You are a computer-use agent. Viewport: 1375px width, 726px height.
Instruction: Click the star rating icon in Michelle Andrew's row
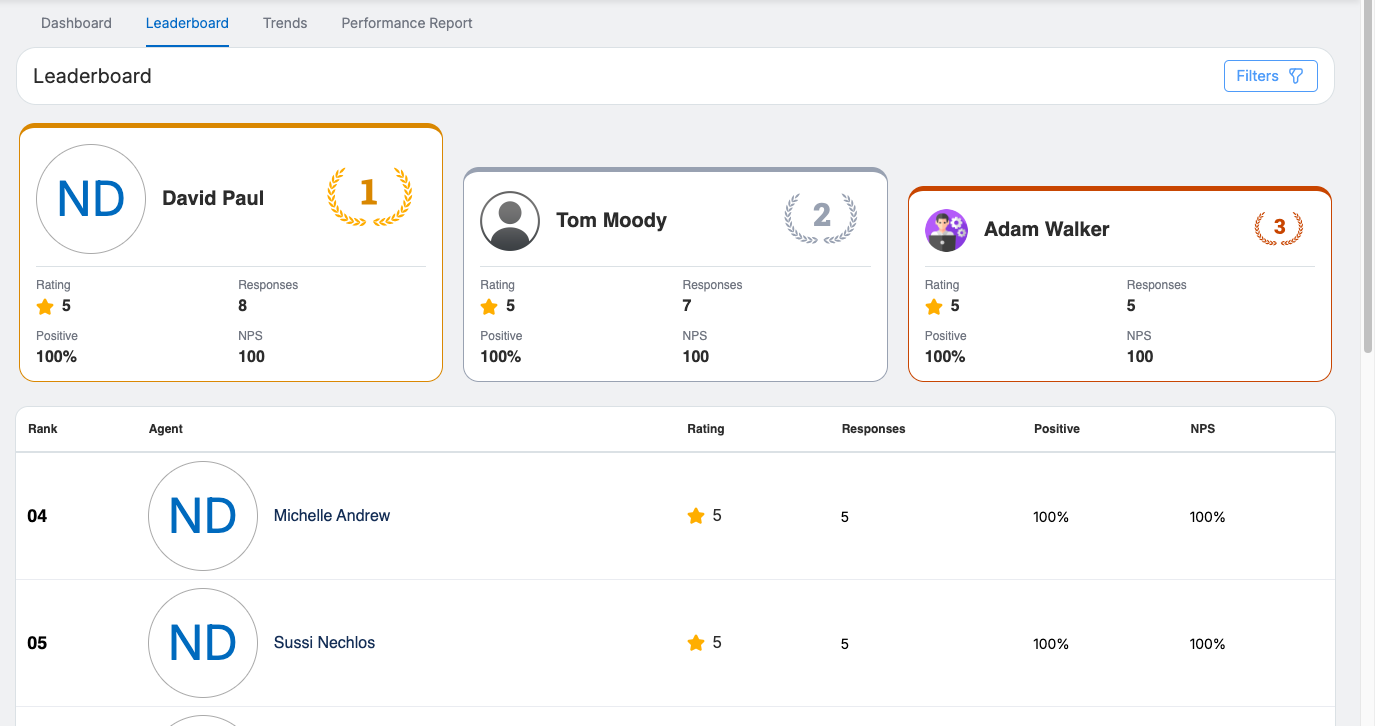[x=696, y=516]
